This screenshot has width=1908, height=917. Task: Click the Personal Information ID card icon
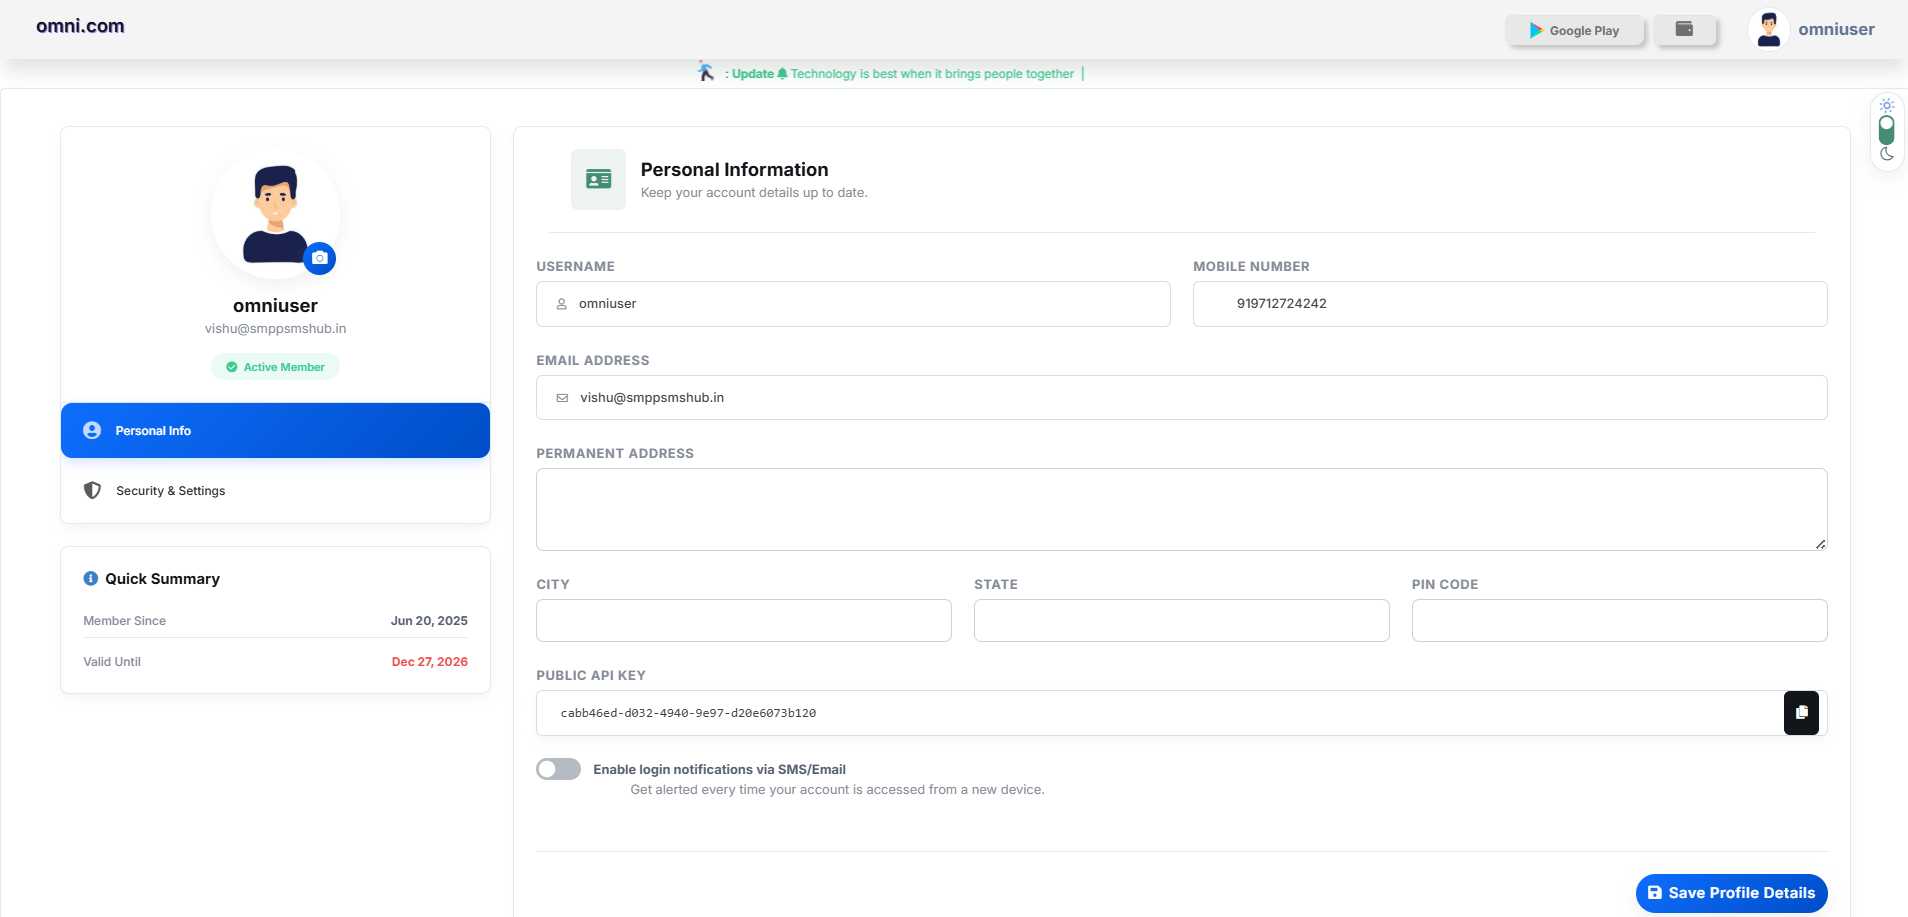click(x=598, y=179)
